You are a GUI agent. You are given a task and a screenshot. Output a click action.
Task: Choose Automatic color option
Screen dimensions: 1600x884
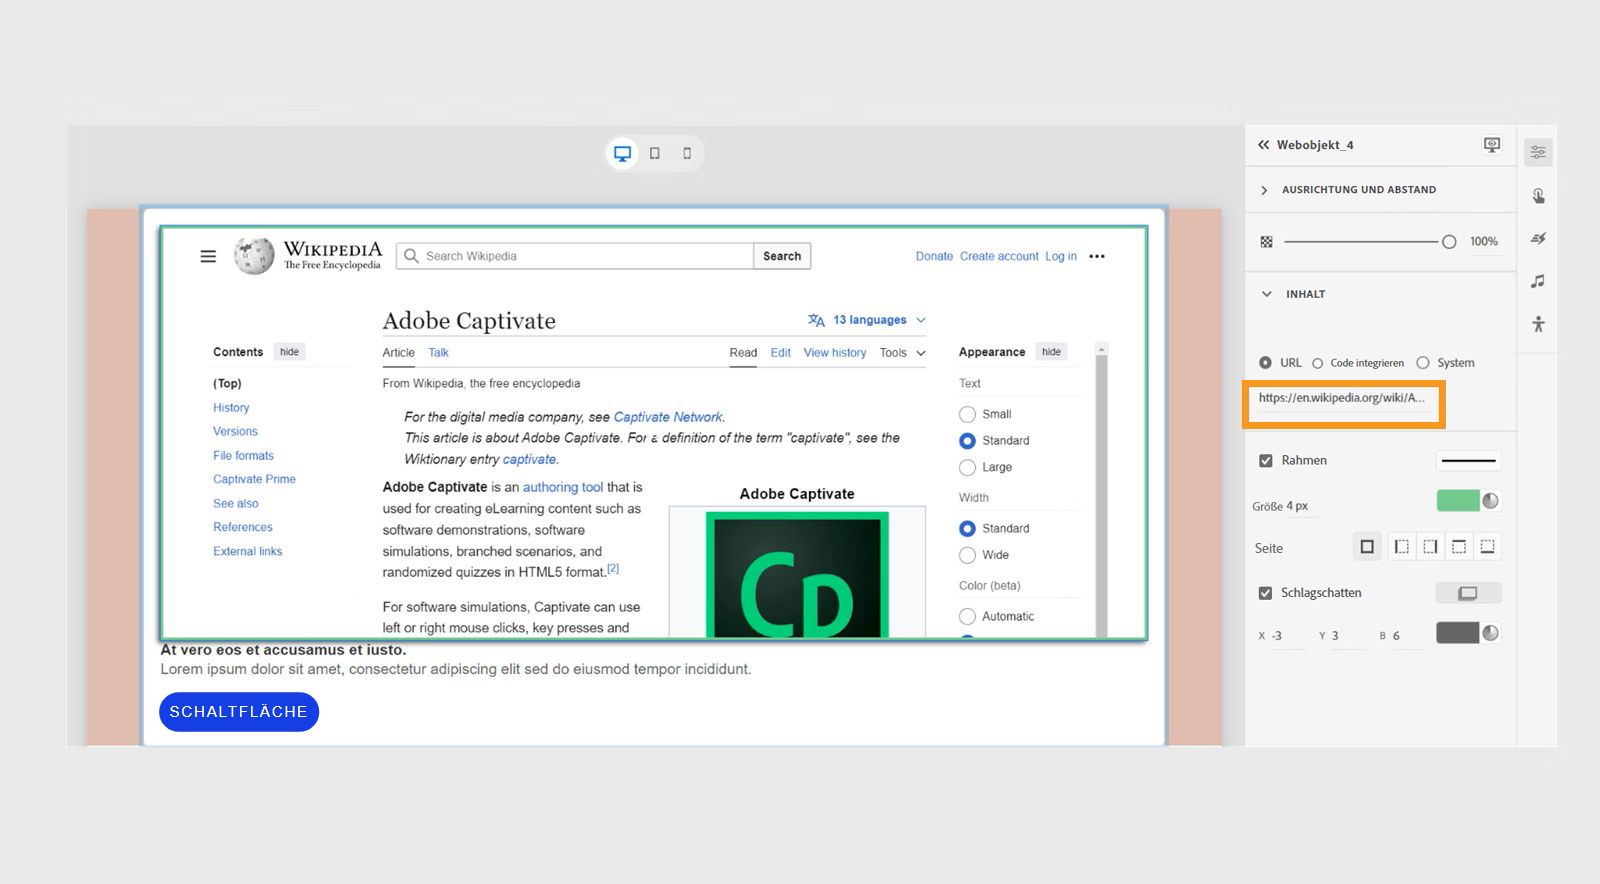pos(967,616)
